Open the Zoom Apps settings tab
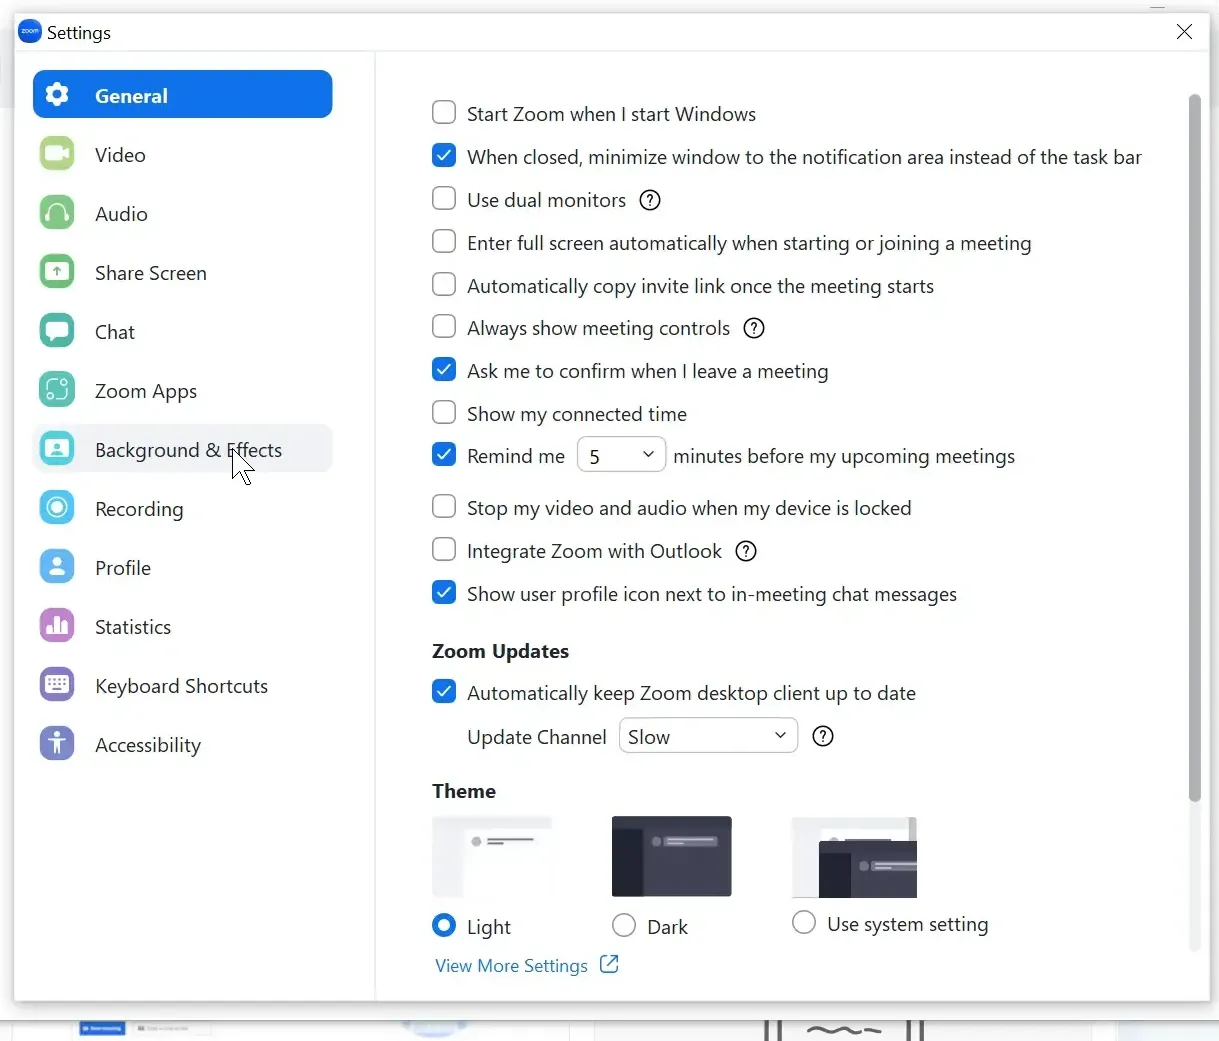 coord(183,390)
